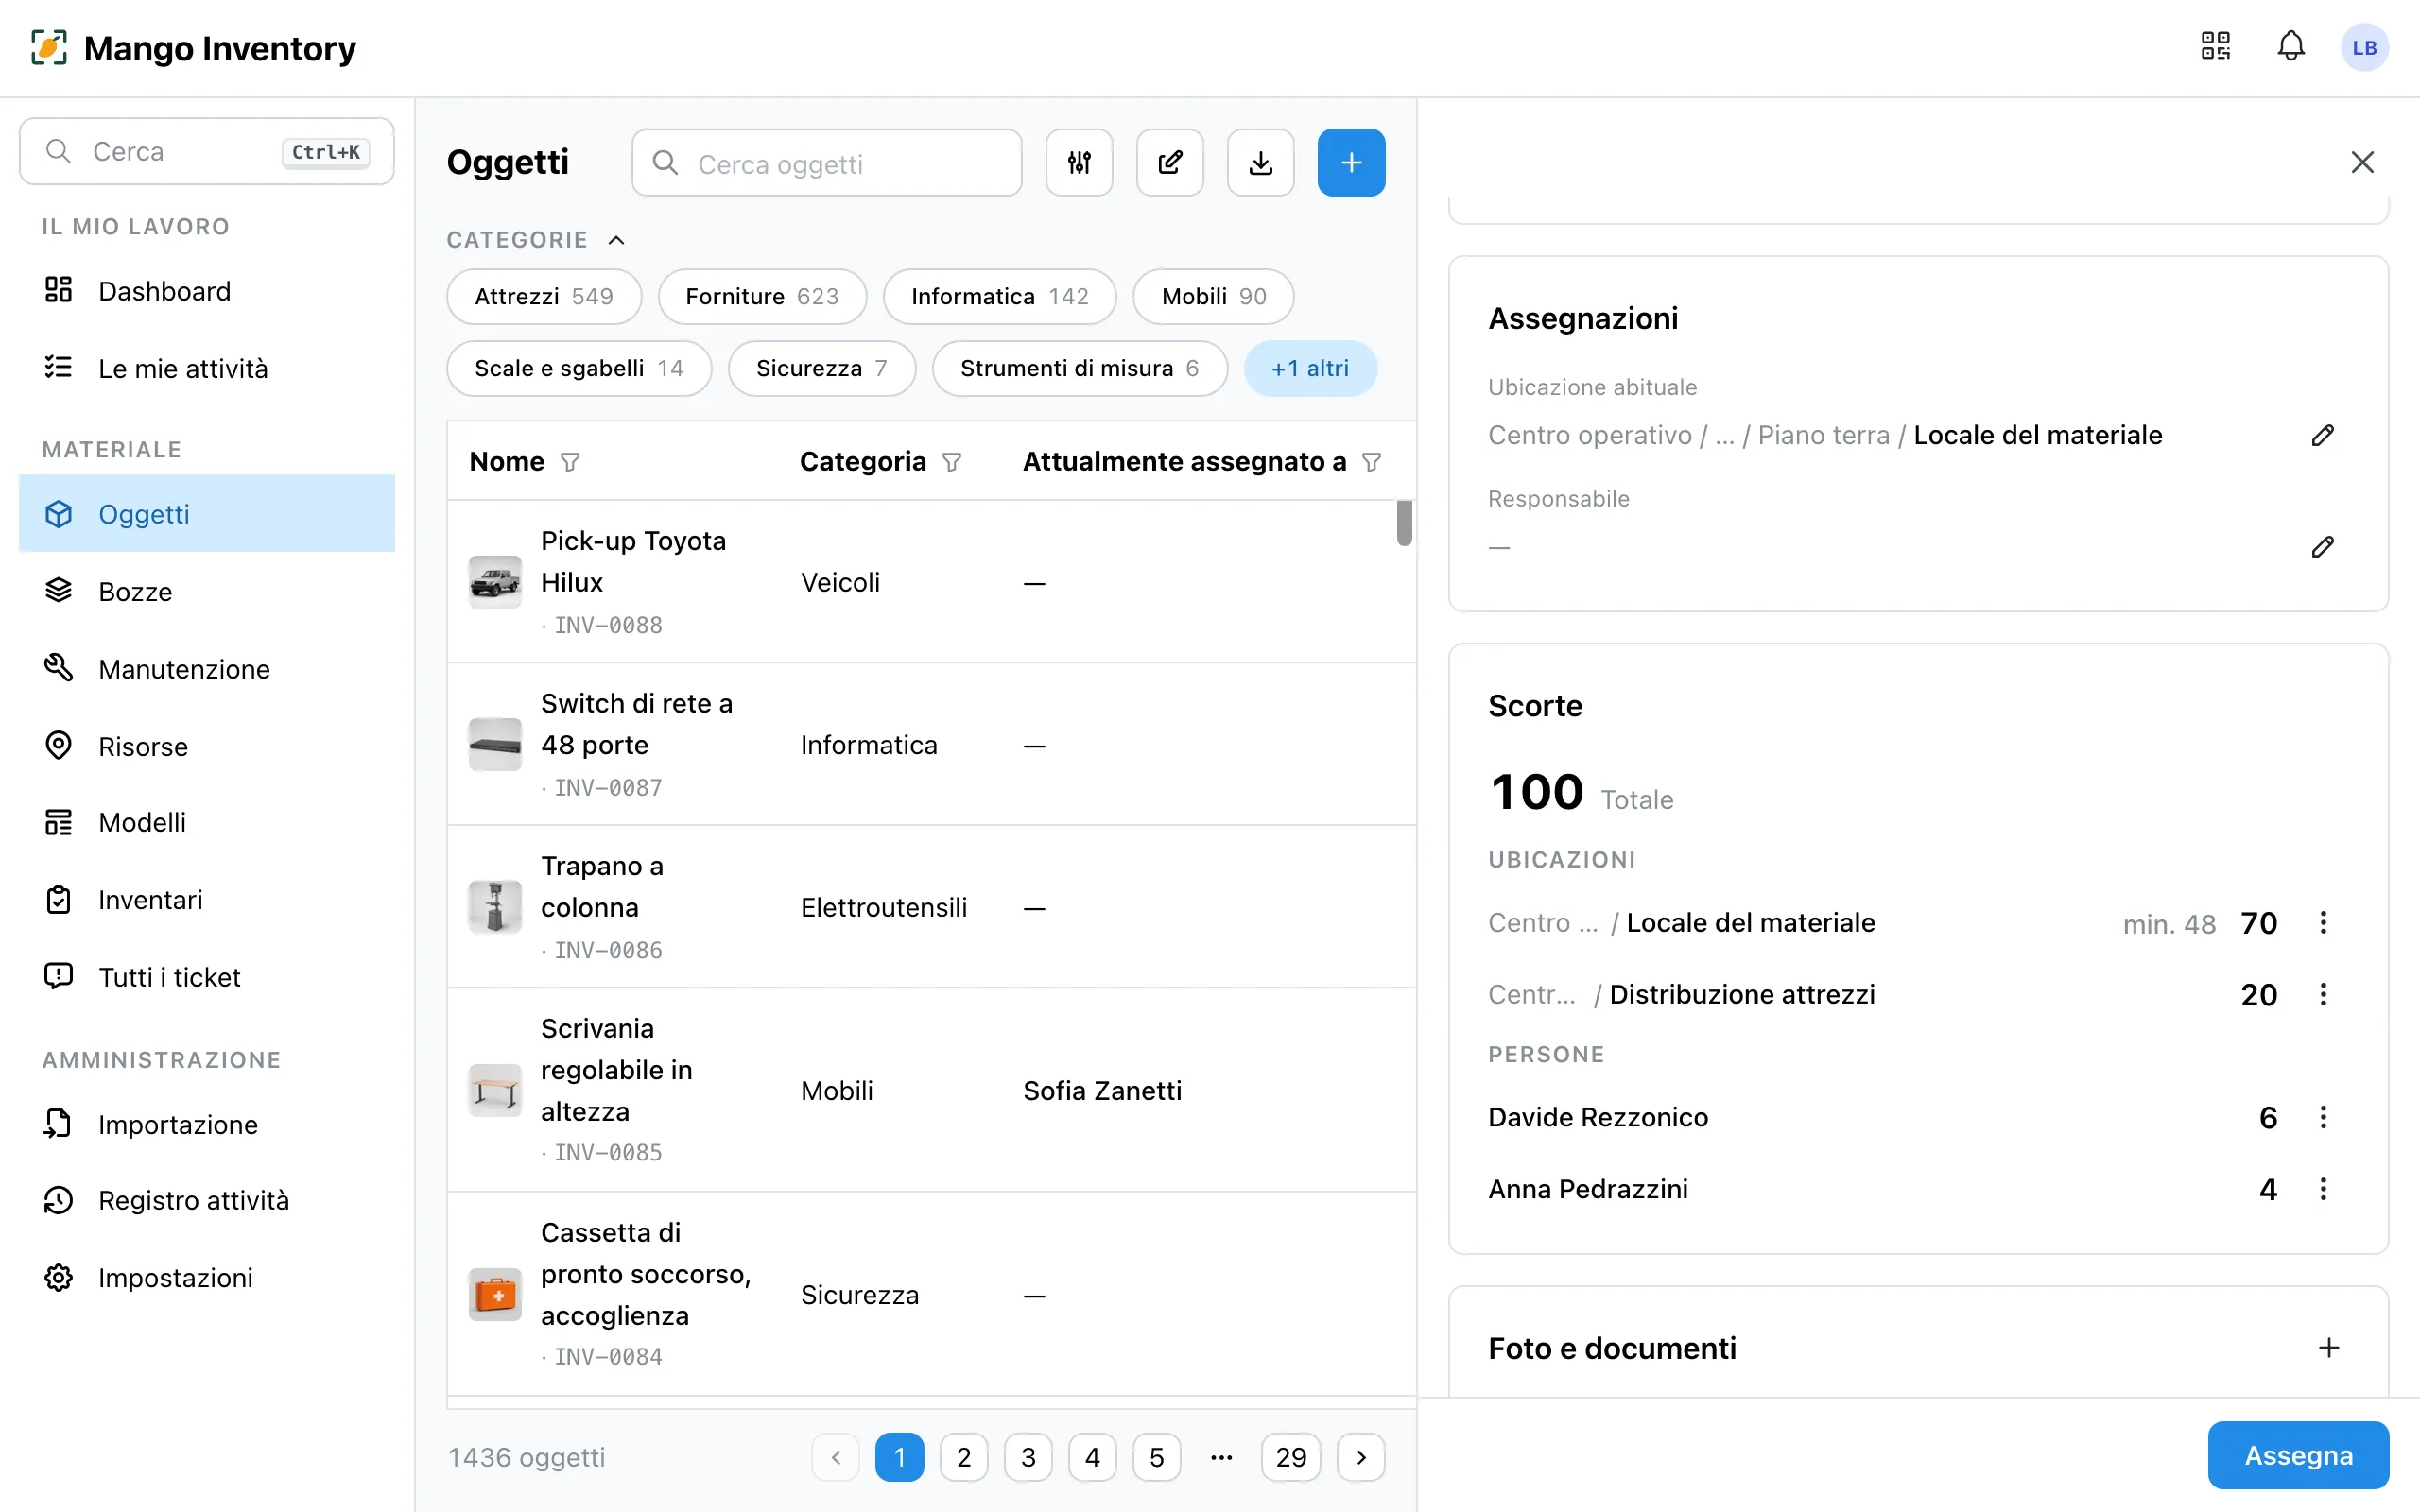Select the Strumenti di misura chip
This screenshot has width=2420, height=1512.
coord(1079,369)
